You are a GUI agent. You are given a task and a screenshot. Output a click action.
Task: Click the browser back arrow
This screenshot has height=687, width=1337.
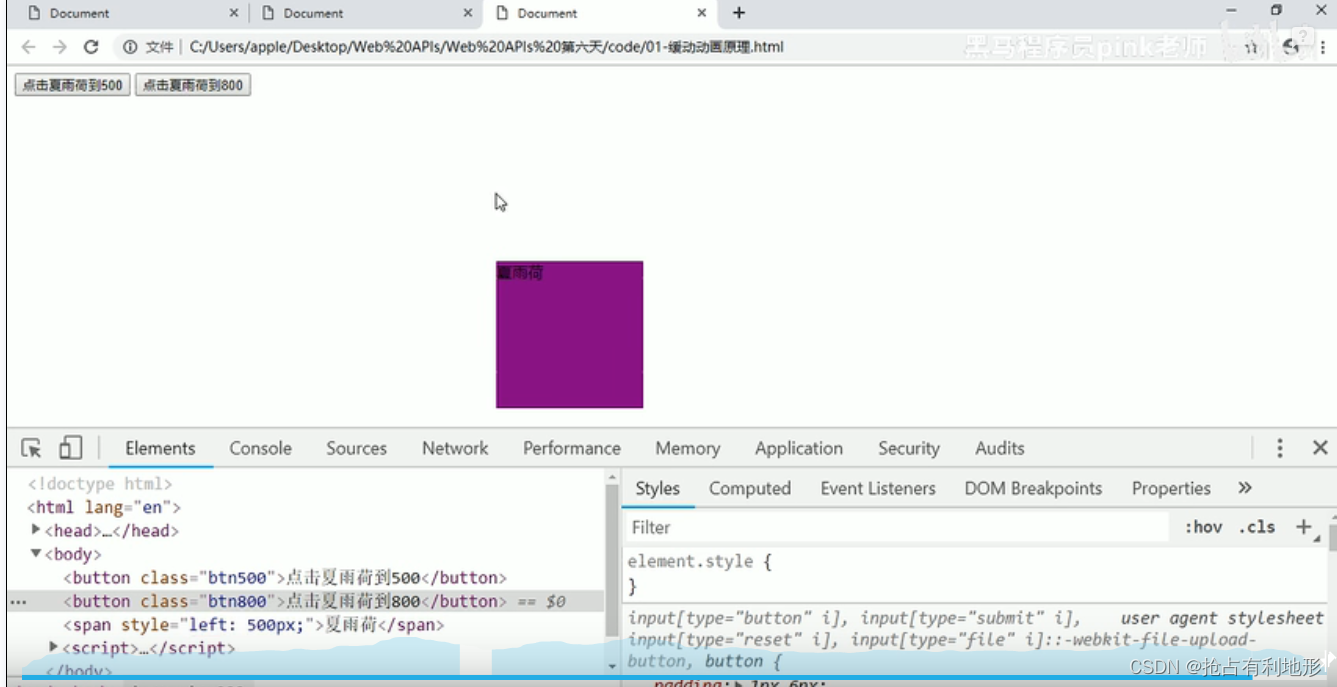28,47
